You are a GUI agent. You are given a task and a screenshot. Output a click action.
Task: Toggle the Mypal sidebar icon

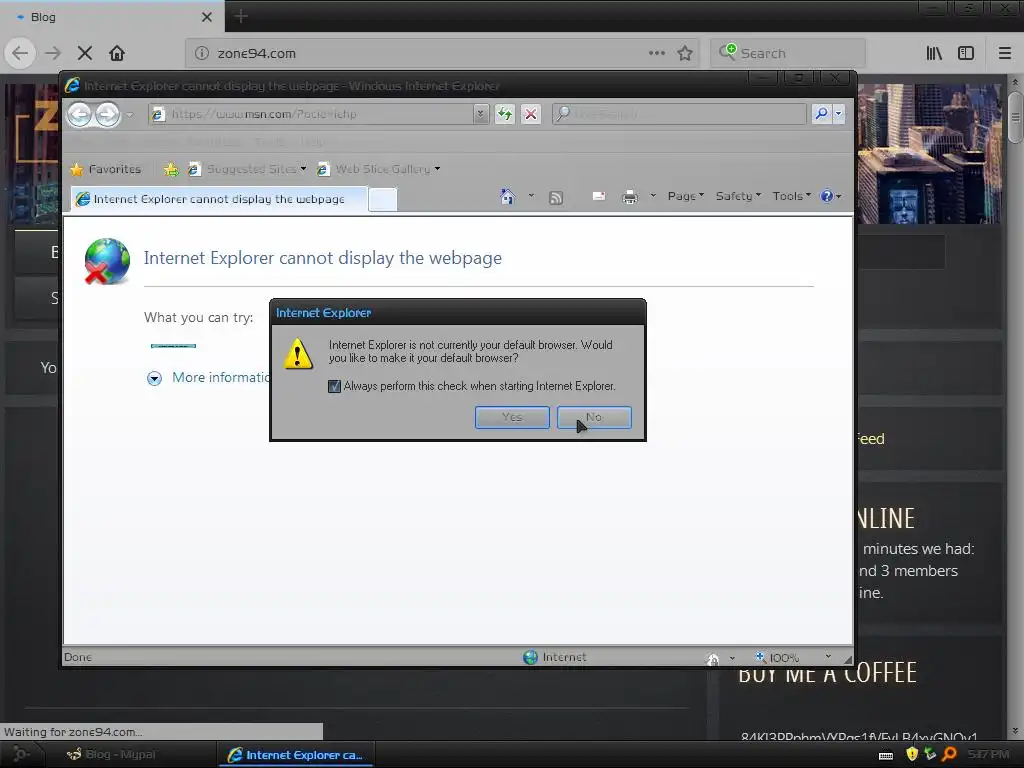click(x=966, y=53)
